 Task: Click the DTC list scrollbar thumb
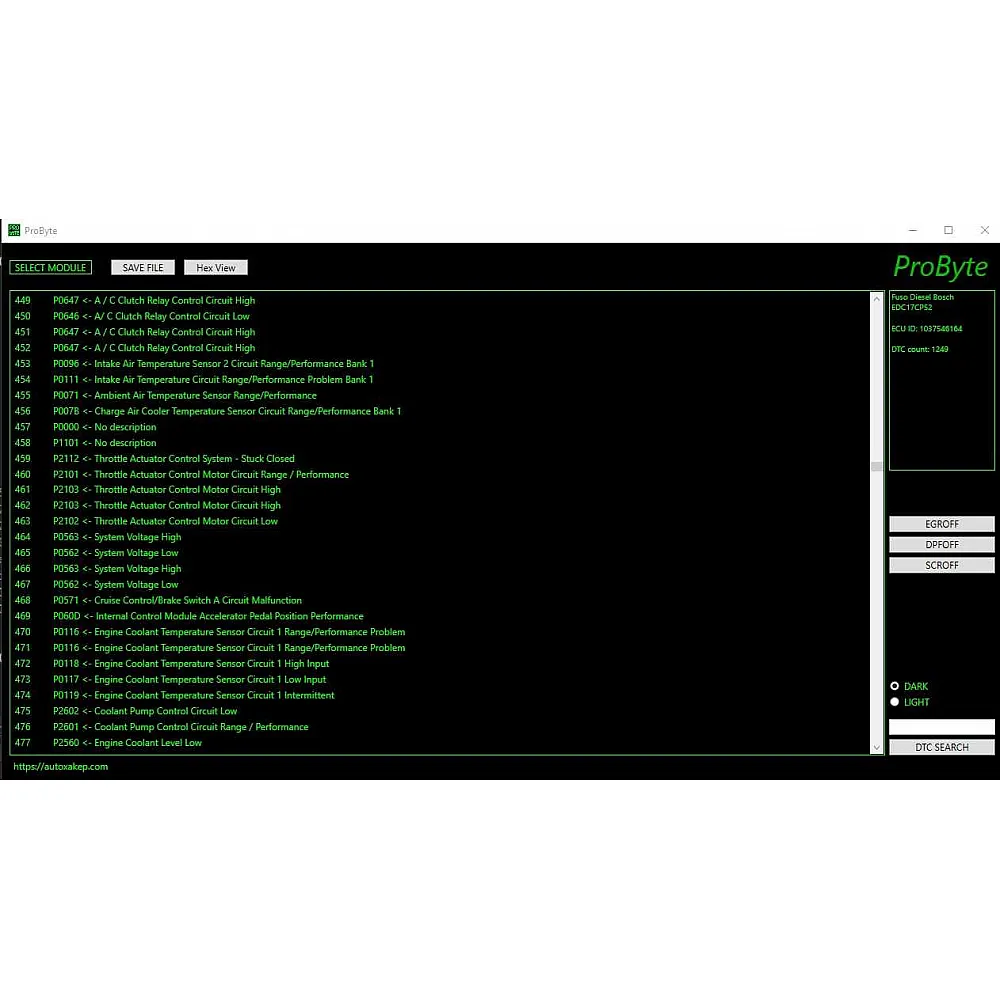pyautogui.click(x=877, y=466)
